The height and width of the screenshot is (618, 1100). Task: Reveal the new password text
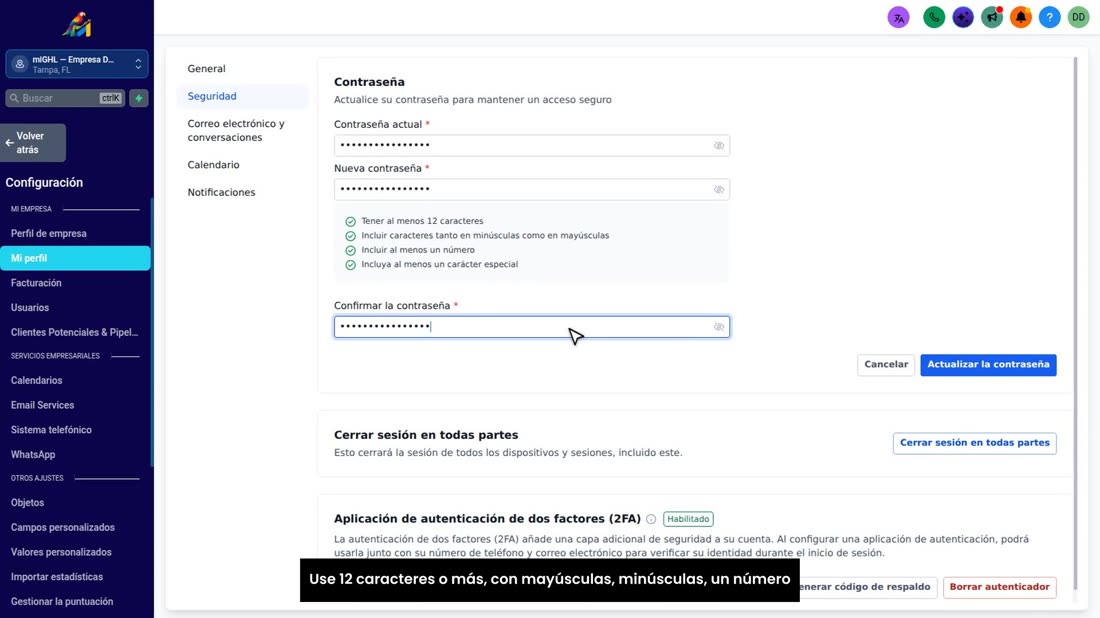pyautogui.click(x=718, y=189)
